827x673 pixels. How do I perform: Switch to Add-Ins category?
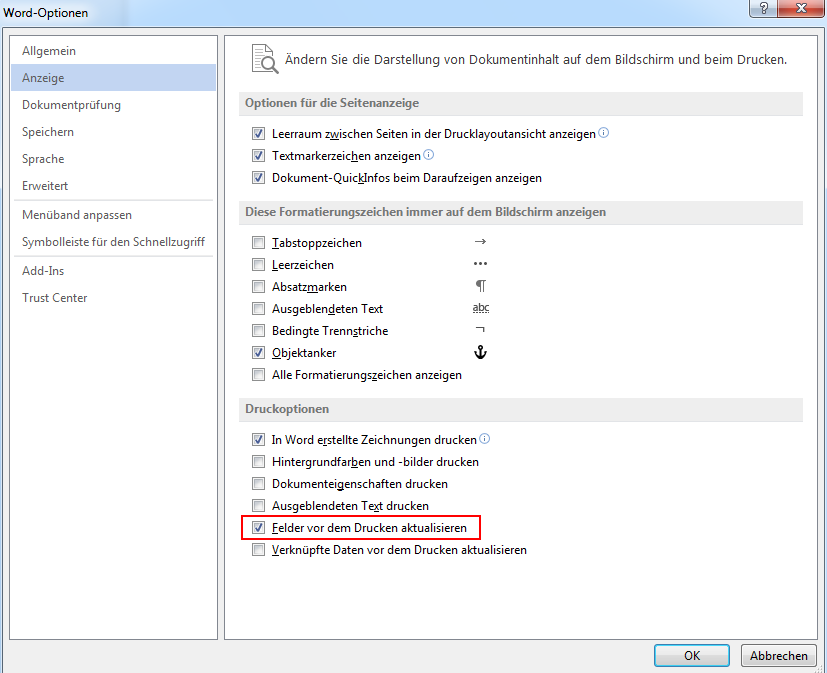(113, 271)
